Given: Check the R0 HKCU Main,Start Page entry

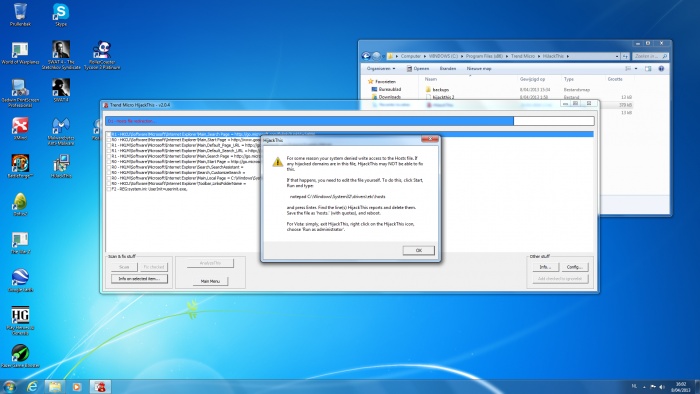Looking at the screenshot, I should (x=108, y=140).
